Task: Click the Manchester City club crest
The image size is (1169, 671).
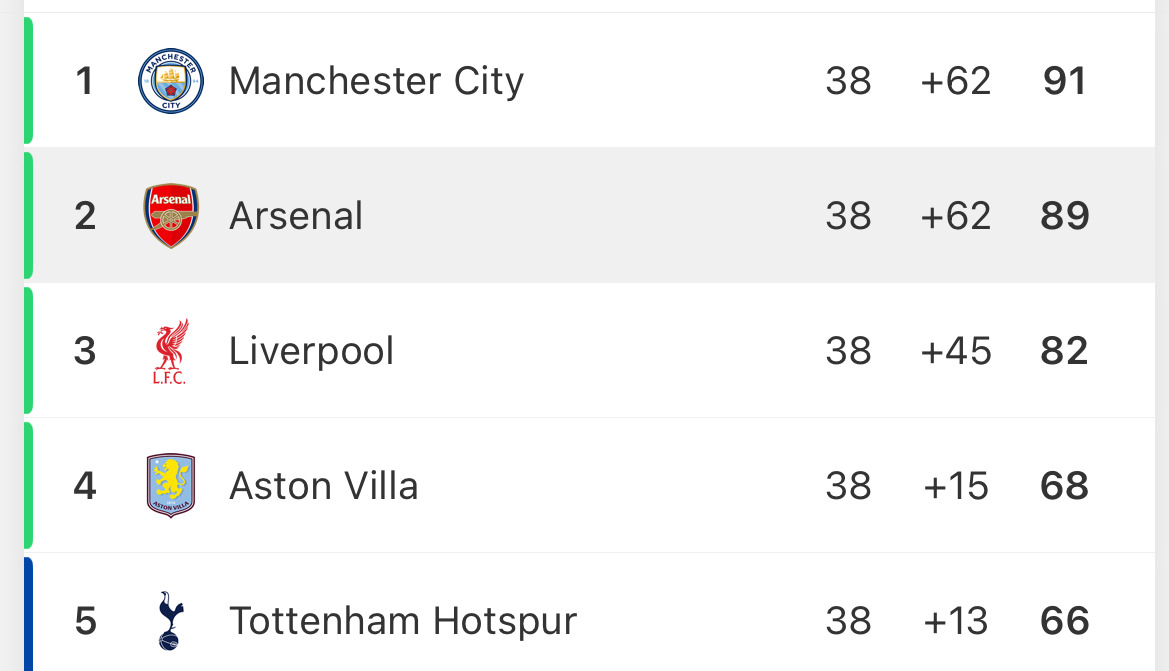Action: click(171, 81)
